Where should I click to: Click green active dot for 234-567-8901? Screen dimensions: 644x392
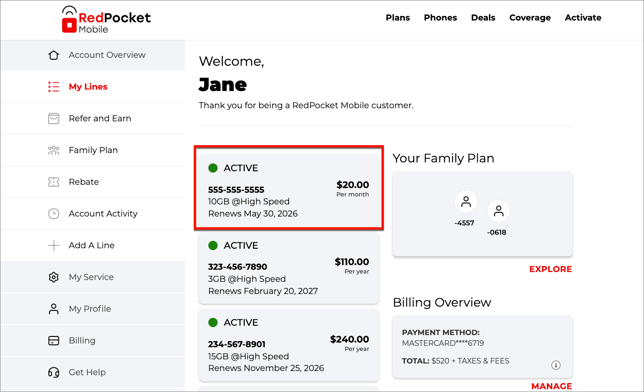[213, 323]
